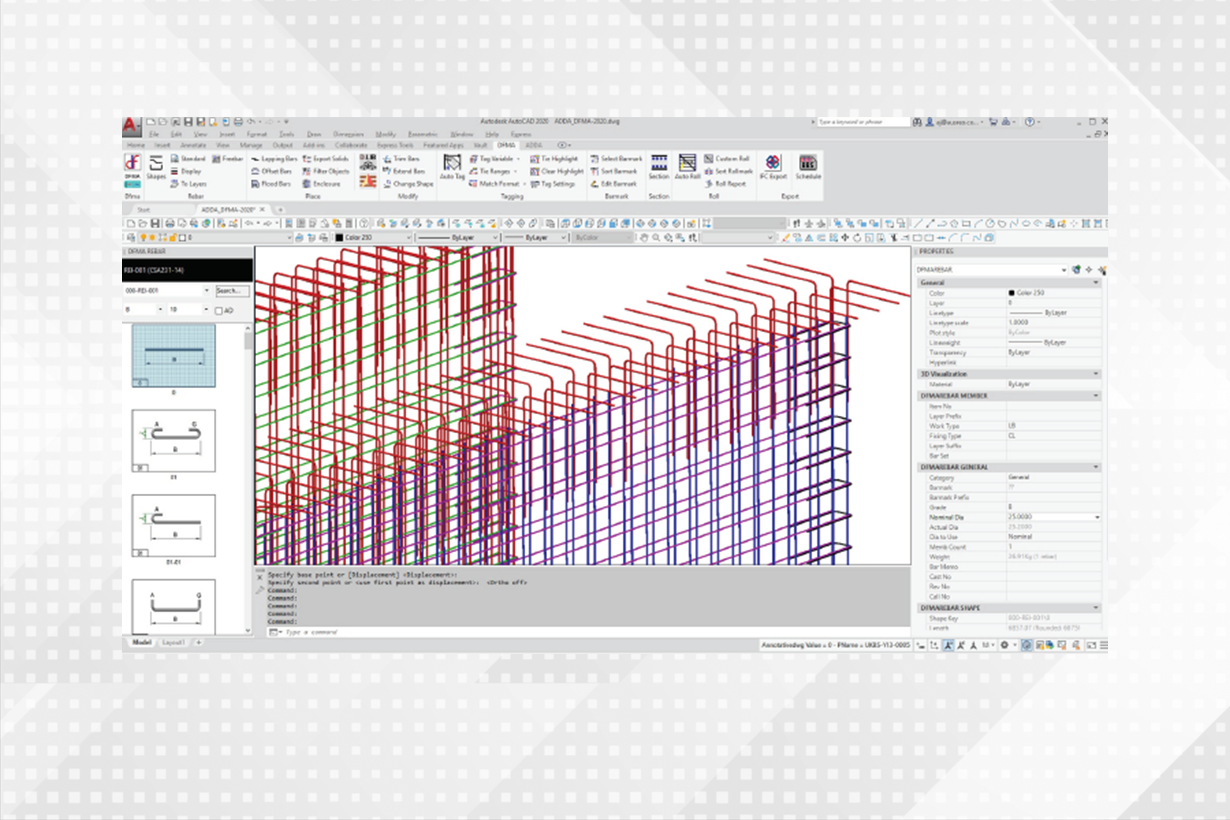Image resolution: width=1230 pixels, height=820 pixels.
Task: Select the Section tool icon
Action: pyautogui.click(x=658, y=167)
